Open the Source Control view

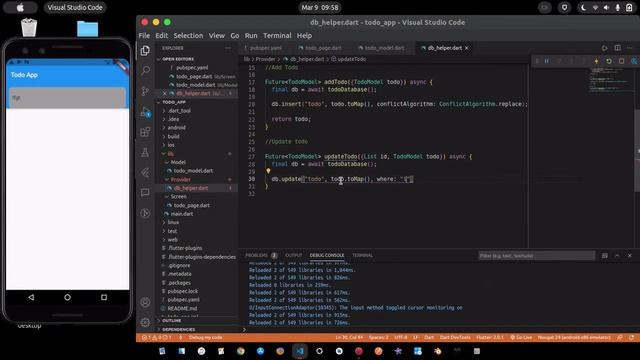145,91
